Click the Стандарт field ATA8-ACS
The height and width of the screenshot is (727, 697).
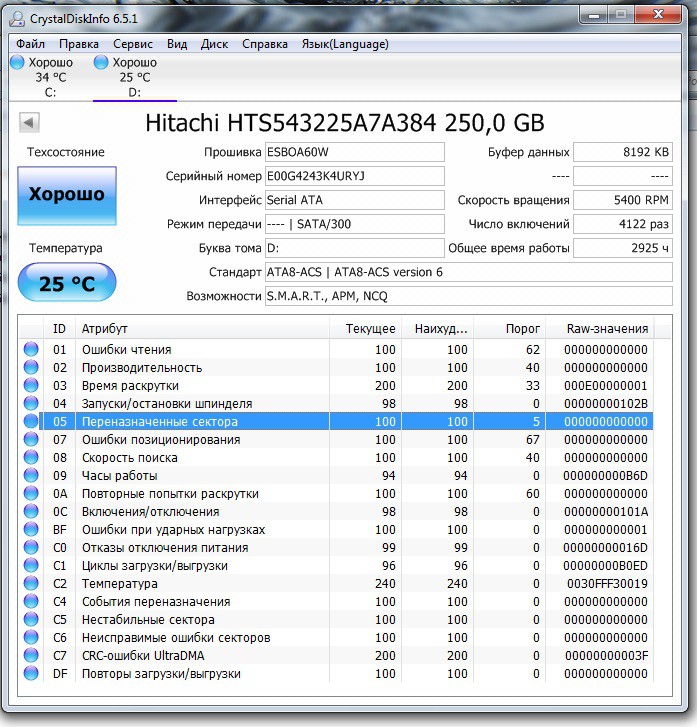(469, 272)
